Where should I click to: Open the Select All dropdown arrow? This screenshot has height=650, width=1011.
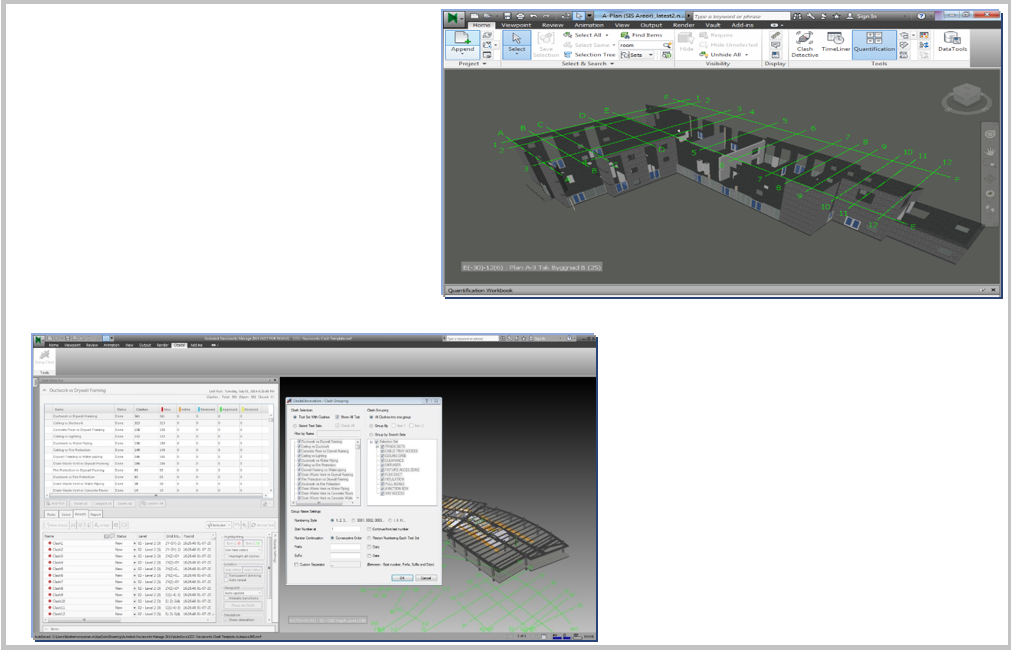[x=607, y=35]
